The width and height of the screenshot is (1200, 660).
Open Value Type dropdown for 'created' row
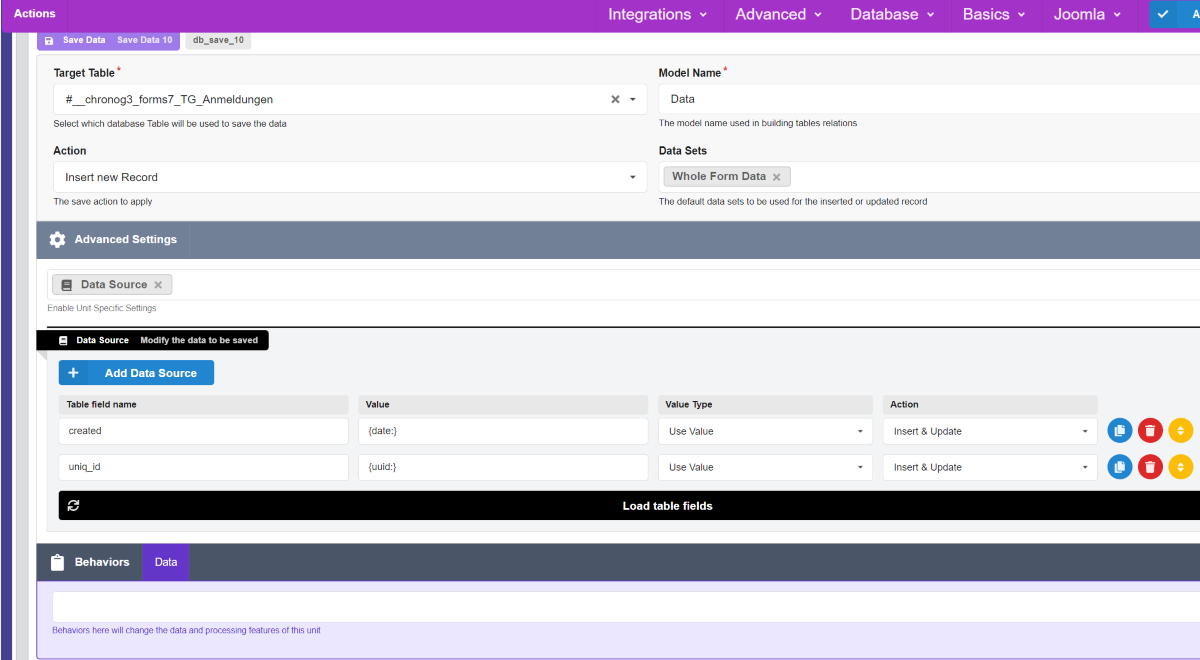(x=860, y=432)
